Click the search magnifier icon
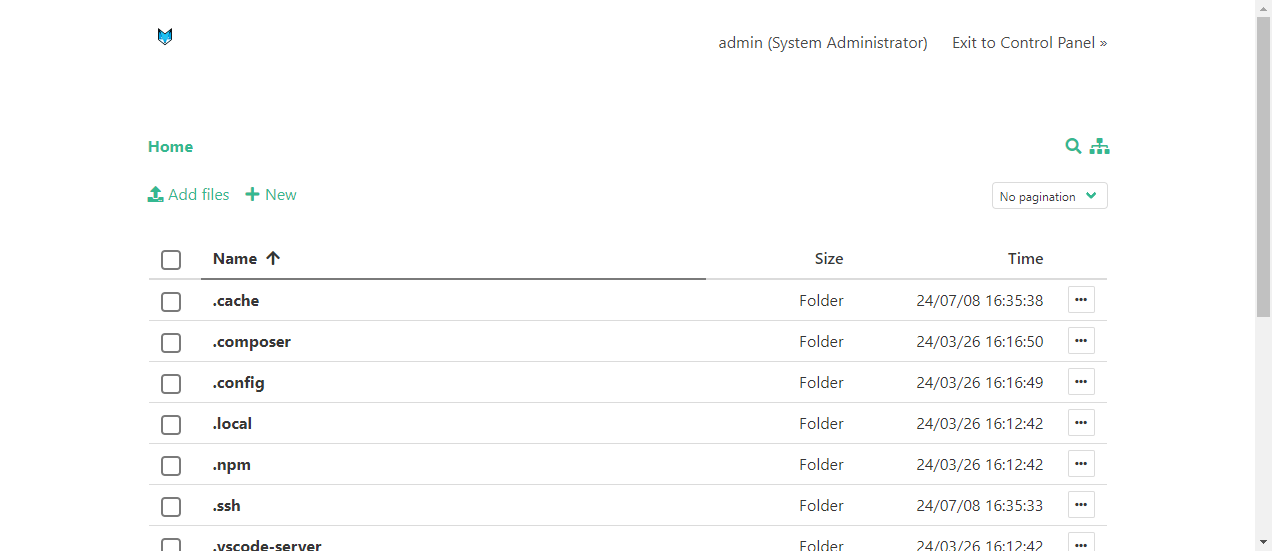 click(x=1073, y=146)
